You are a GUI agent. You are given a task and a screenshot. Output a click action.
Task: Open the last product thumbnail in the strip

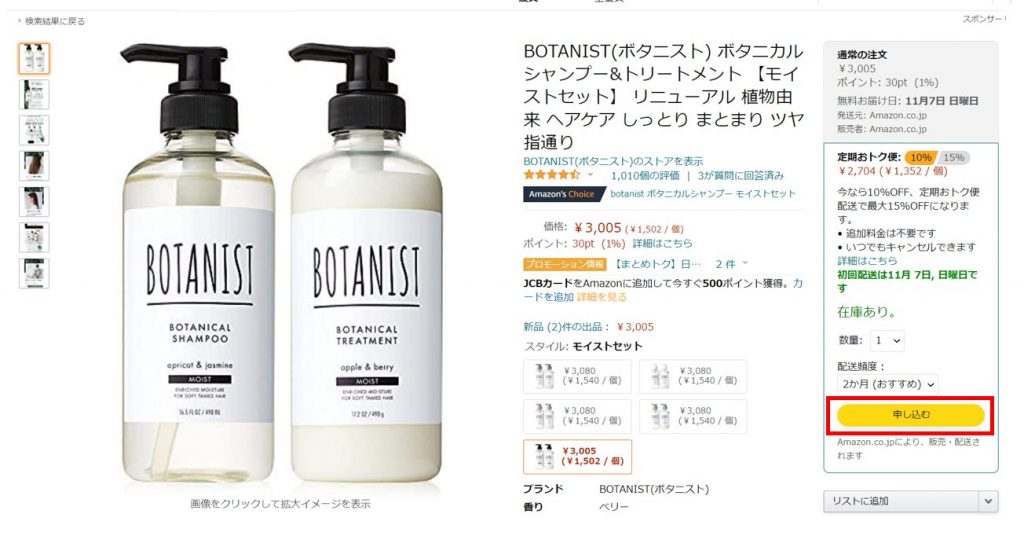(34, 273)
